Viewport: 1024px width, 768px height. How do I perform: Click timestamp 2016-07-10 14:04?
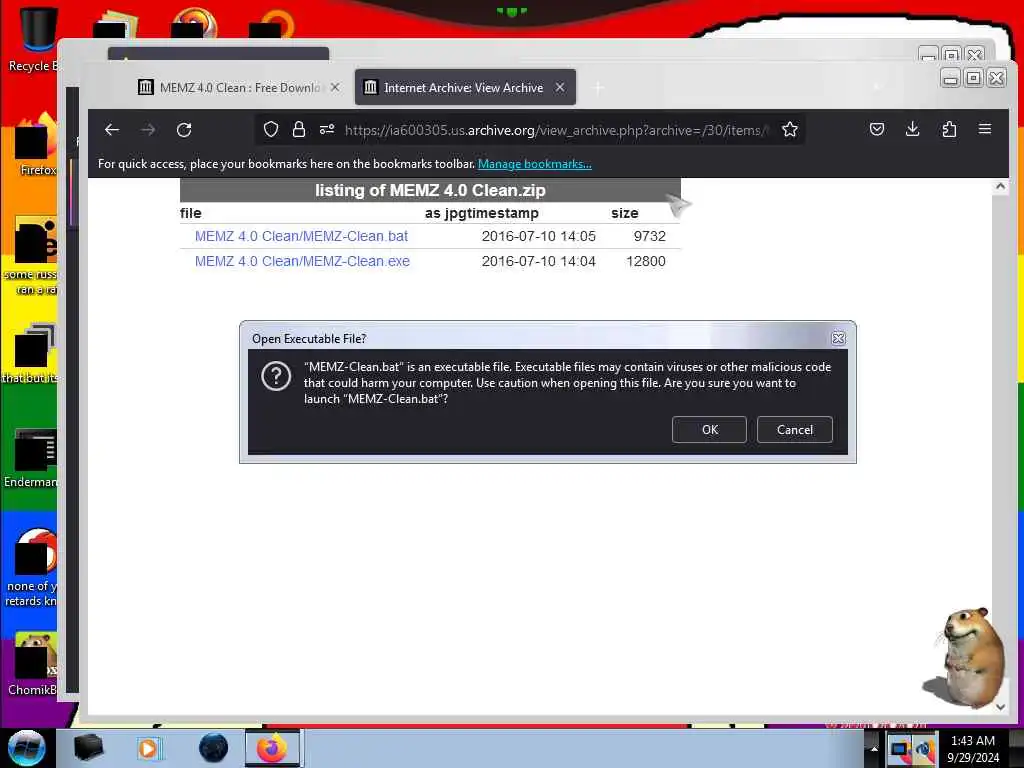coord(539,261)
